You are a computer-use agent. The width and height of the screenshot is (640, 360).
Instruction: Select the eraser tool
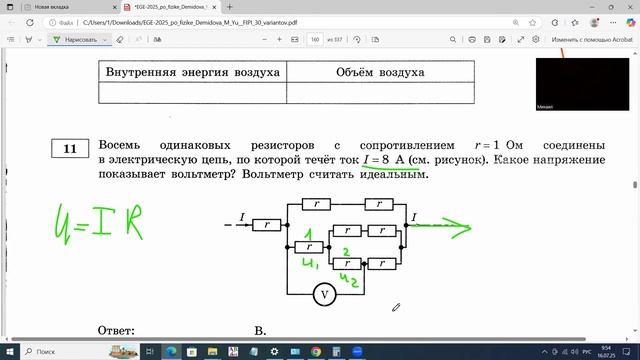pos(120,40)
